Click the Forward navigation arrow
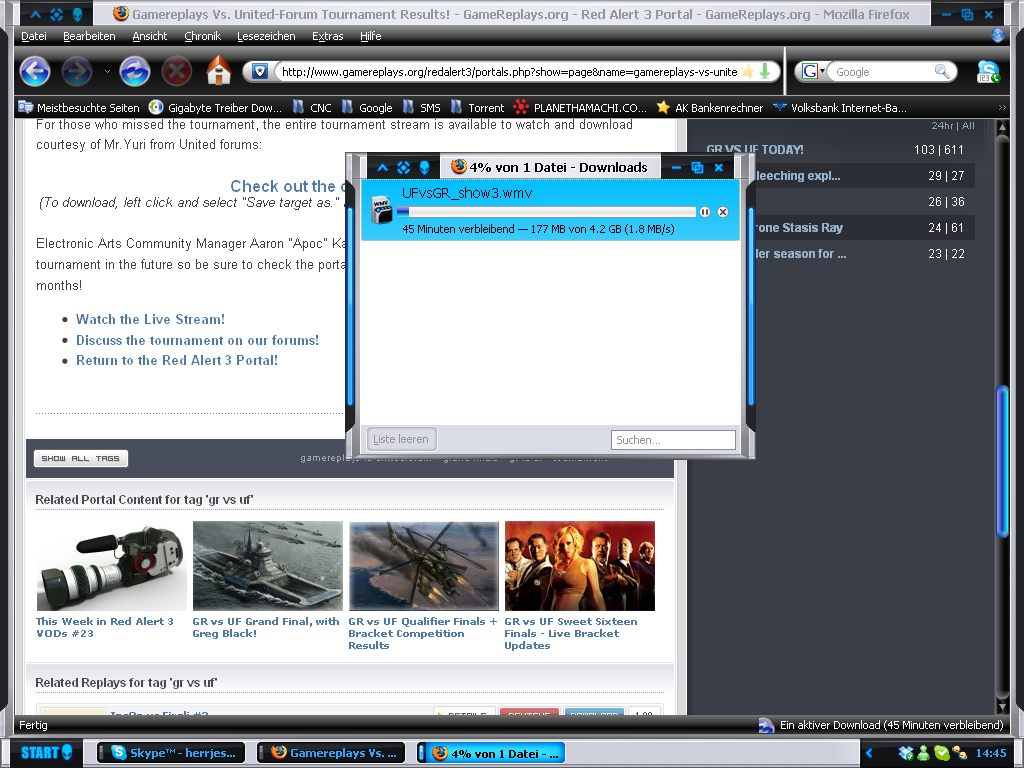The width and height of the screenshot is (1024, 768). [76, 71]
